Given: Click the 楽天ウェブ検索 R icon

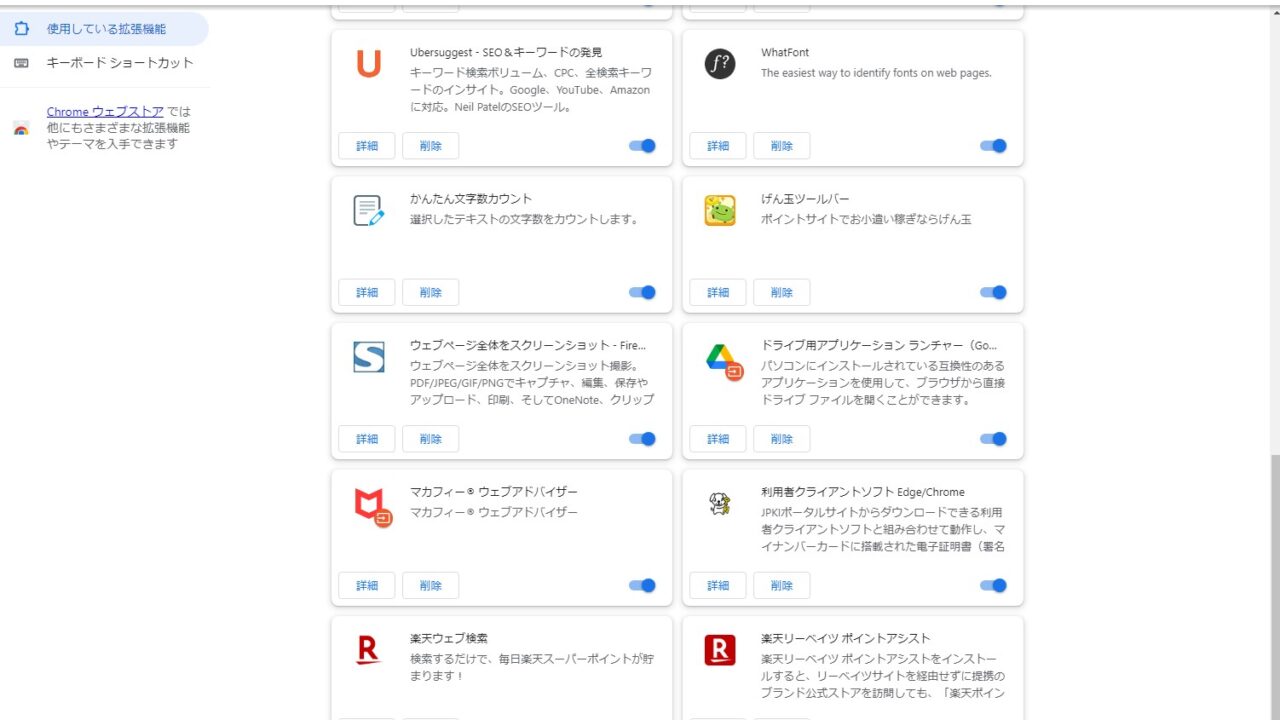Looking at the screenshot, I should click(368, 650).
